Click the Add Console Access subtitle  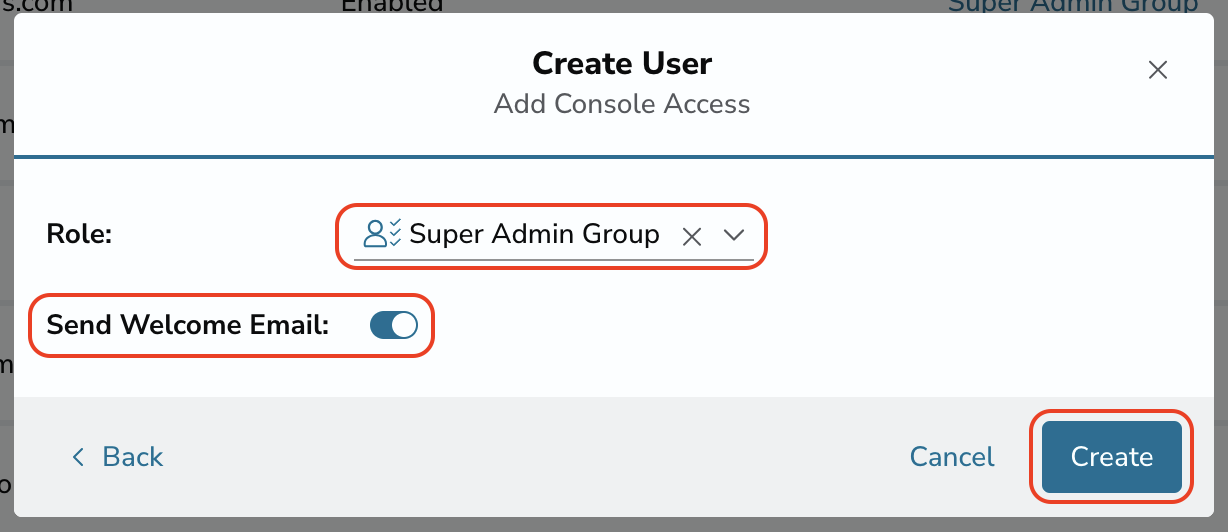622,104
